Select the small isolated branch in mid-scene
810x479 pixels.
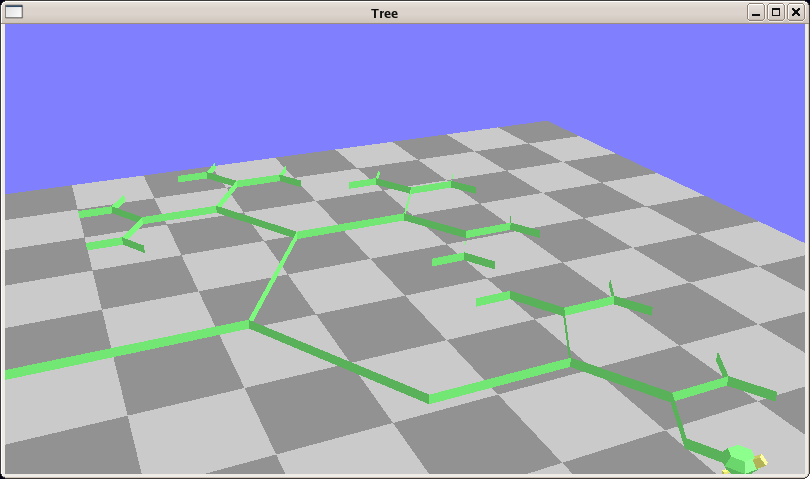(462, 260)
